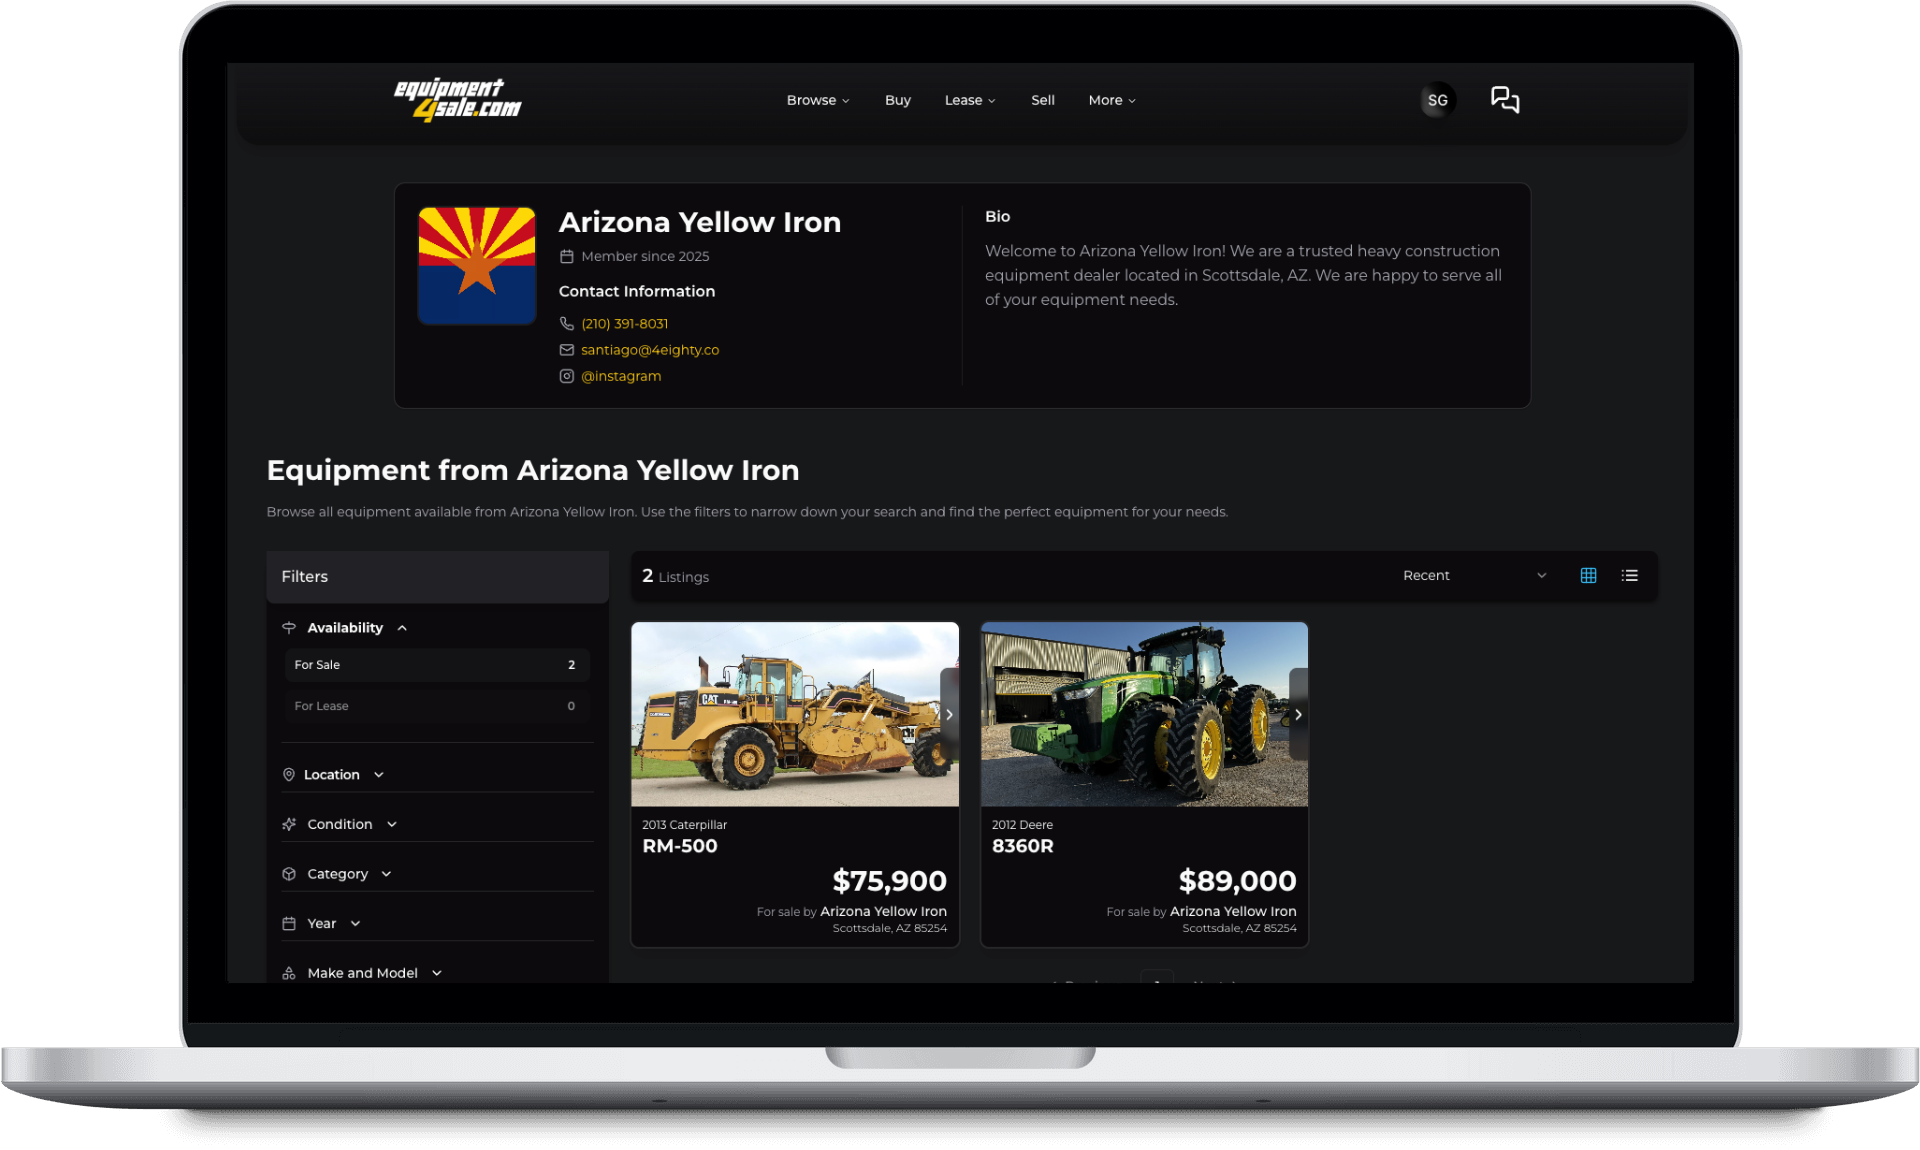This screenshot has height=1150, width=1920.
Task: Click the santiago@4eighty.co email link
Action: click(x=649, y=350)
